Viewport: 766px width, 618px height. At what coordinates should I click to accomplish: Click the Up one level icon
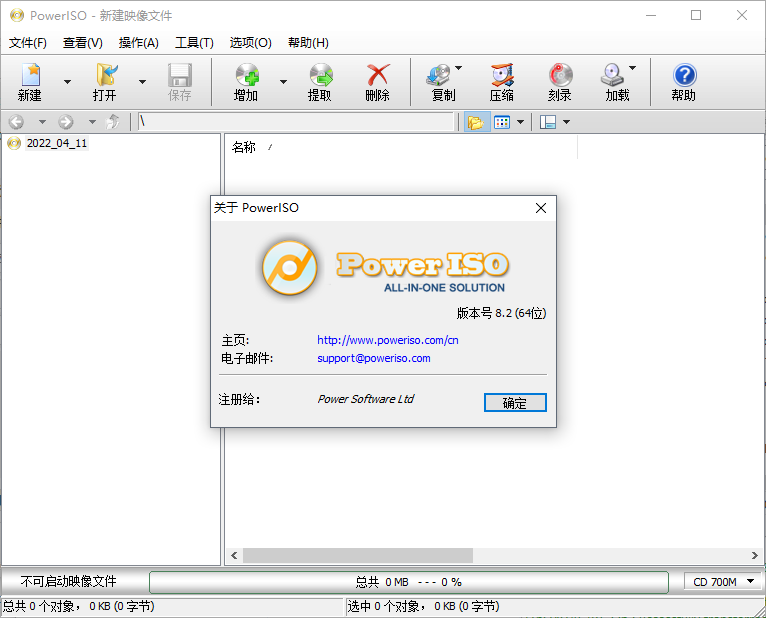[113, 122]
